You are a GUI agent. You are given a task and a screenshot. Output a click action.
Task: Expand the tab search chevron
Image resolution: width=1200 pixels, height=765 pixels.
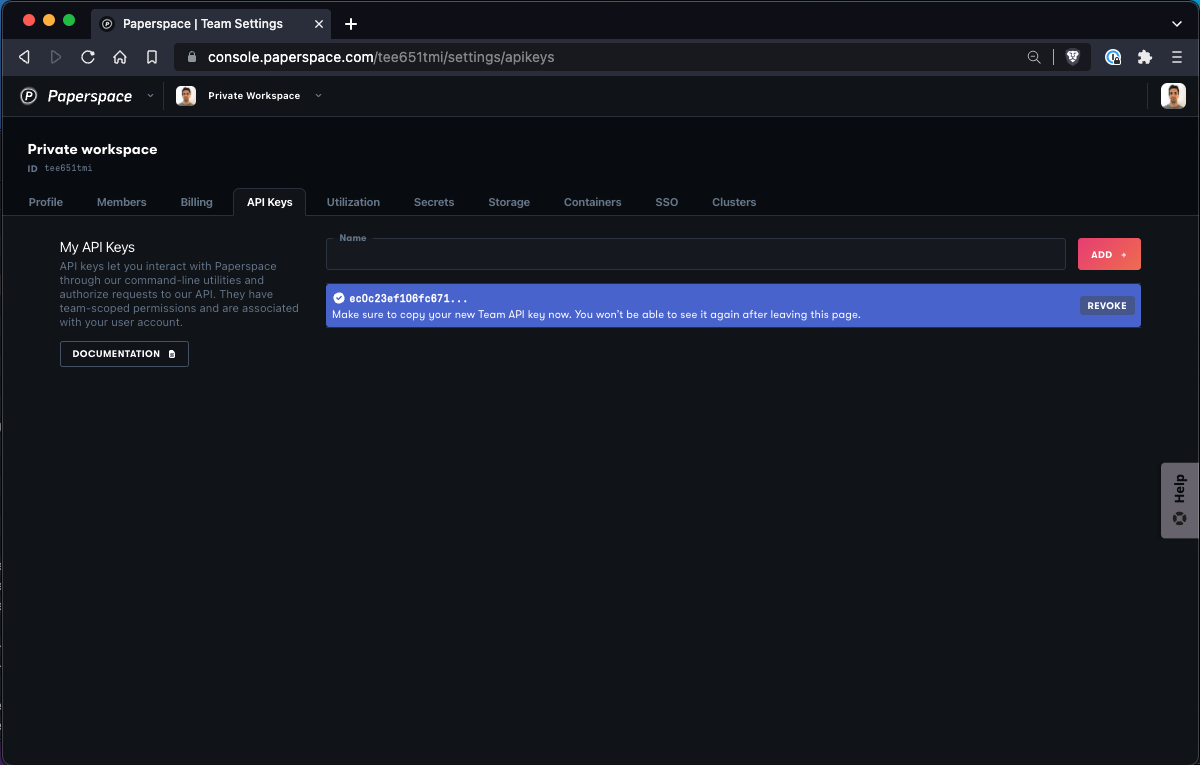(x=1177, y=23)
